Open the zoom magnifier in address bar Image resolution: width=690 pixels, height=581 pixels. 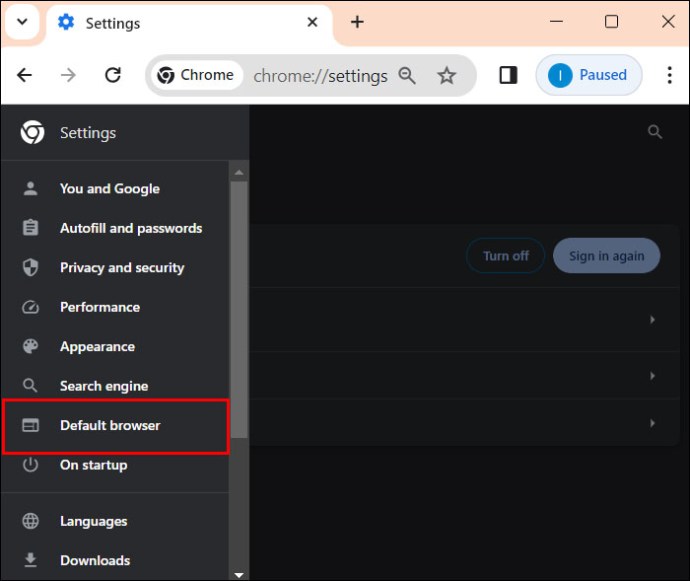point(407,75)
